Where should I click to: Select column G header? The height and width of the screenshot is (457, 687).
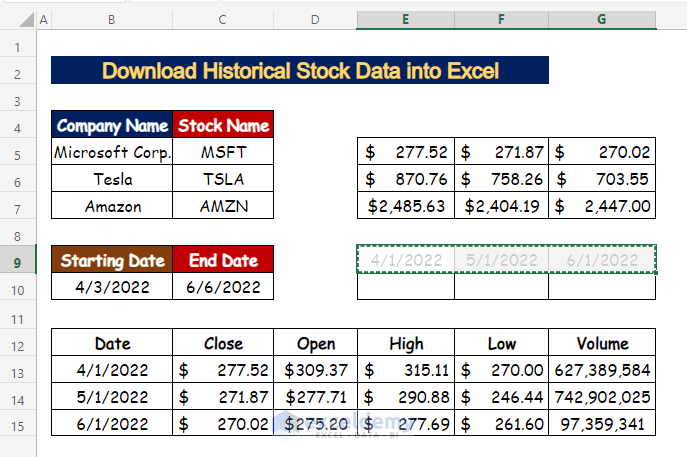point(602,20)
